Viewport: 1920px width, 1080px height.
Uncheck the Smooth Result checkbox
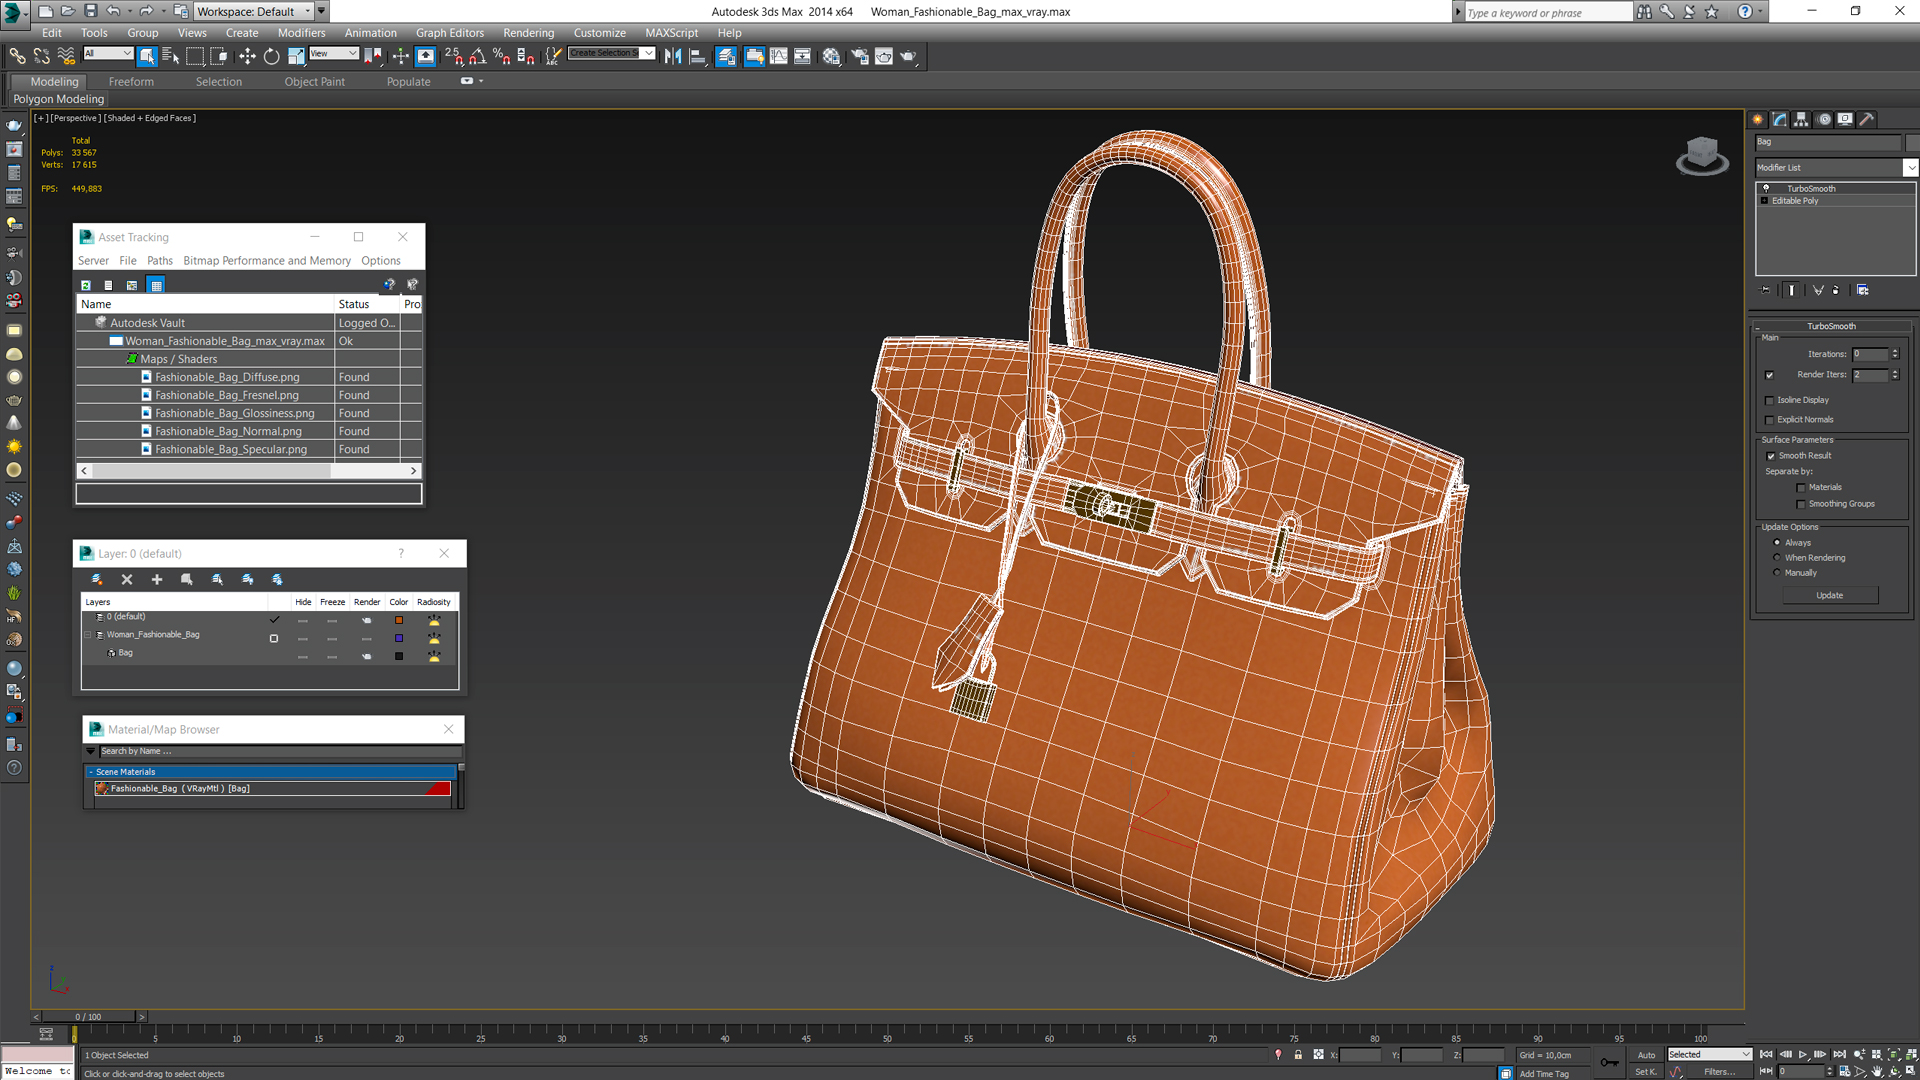point(1770,456)
